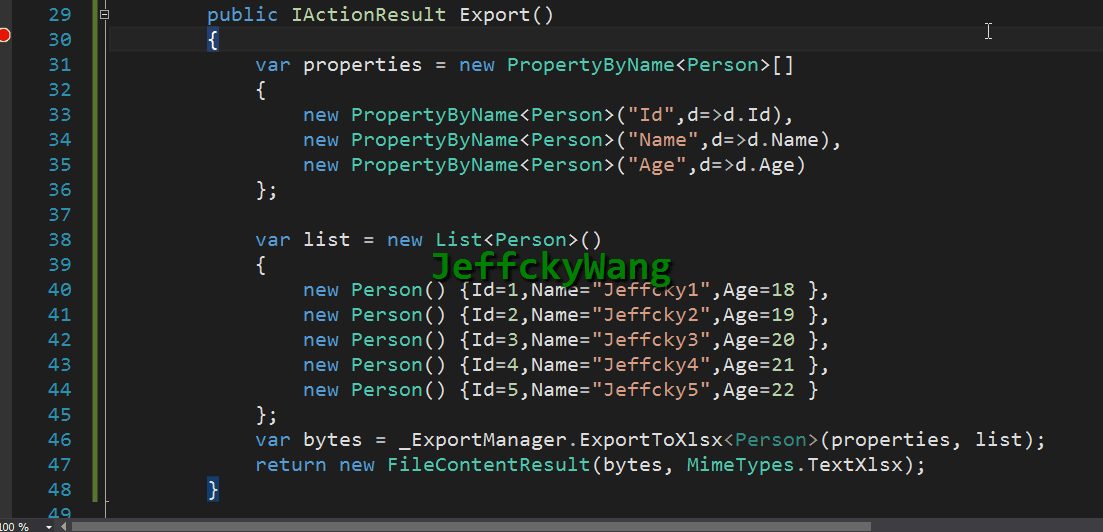This screenshot has width=1103, height=532.
Task: Click the ExportToXlsx method call
Action: click(x=651, y=441)
